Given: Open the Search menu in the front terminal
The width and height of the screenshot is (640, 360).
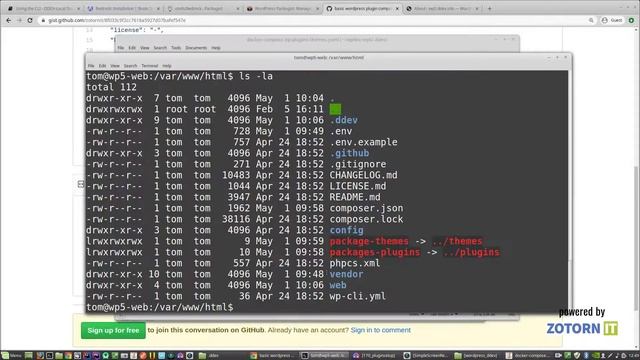Looking at the screenshot, I should [x=131, y=66].
